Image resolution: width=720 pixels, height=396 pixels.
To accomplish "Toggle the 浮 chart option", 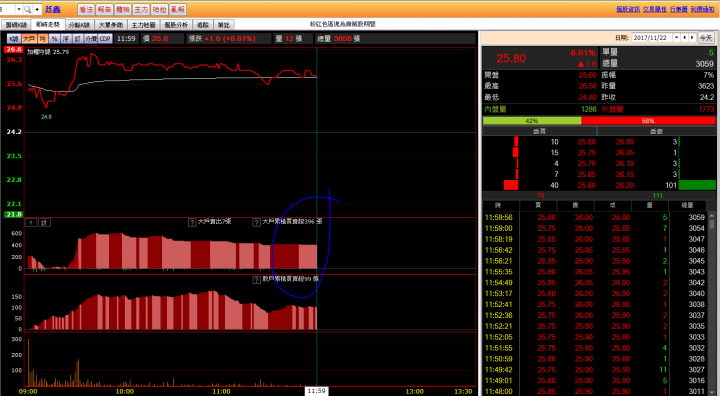I will pos(66,39).
